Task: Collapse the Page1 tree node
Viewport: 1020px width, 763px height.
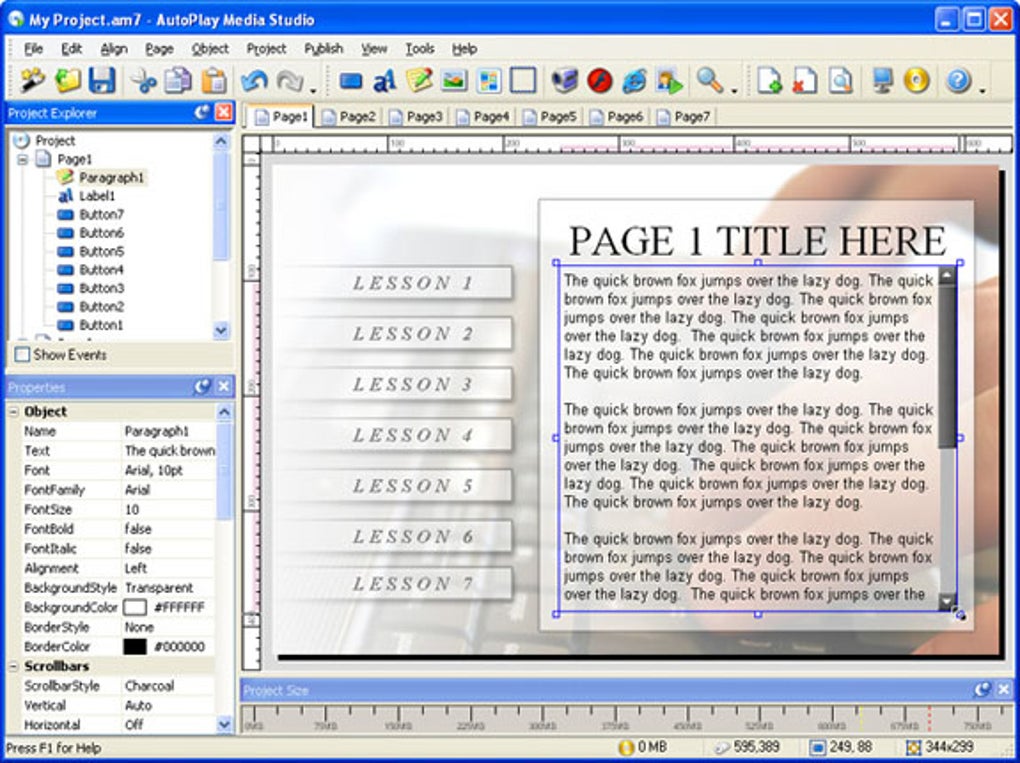Action: tap(23, 159)
